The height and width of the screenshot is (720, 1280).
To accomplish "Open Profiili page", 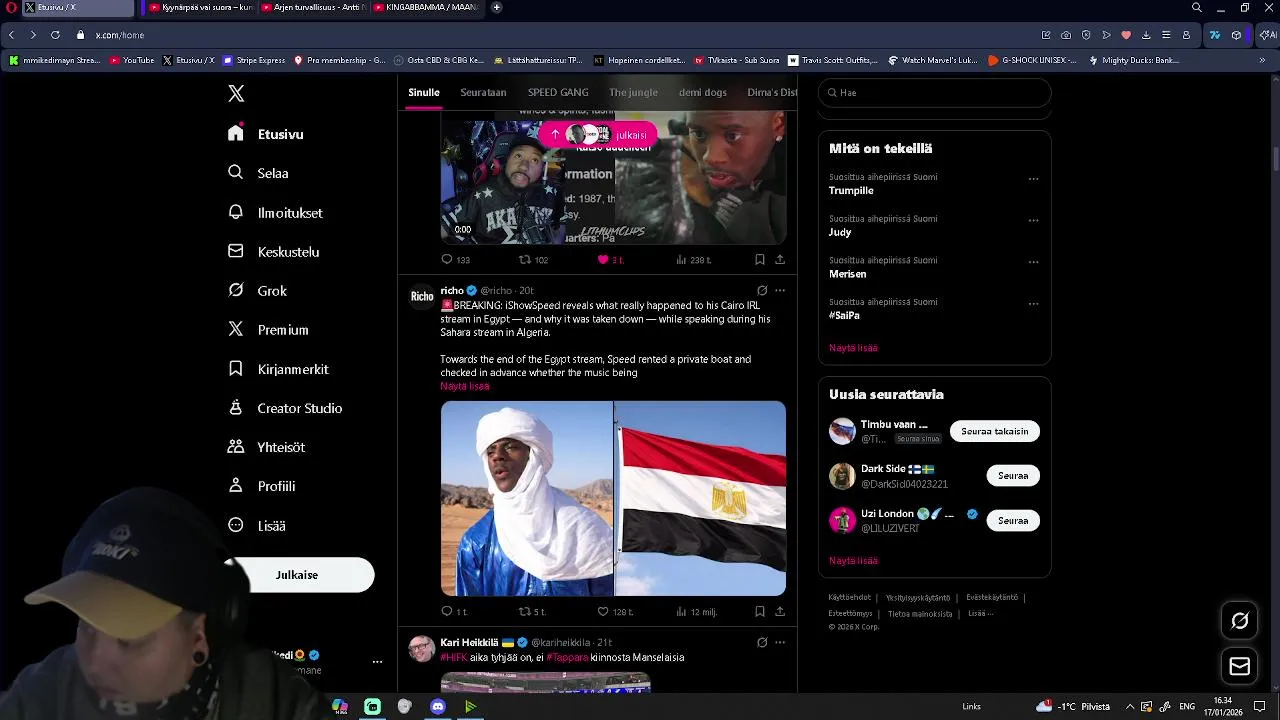I will (261, 486).
